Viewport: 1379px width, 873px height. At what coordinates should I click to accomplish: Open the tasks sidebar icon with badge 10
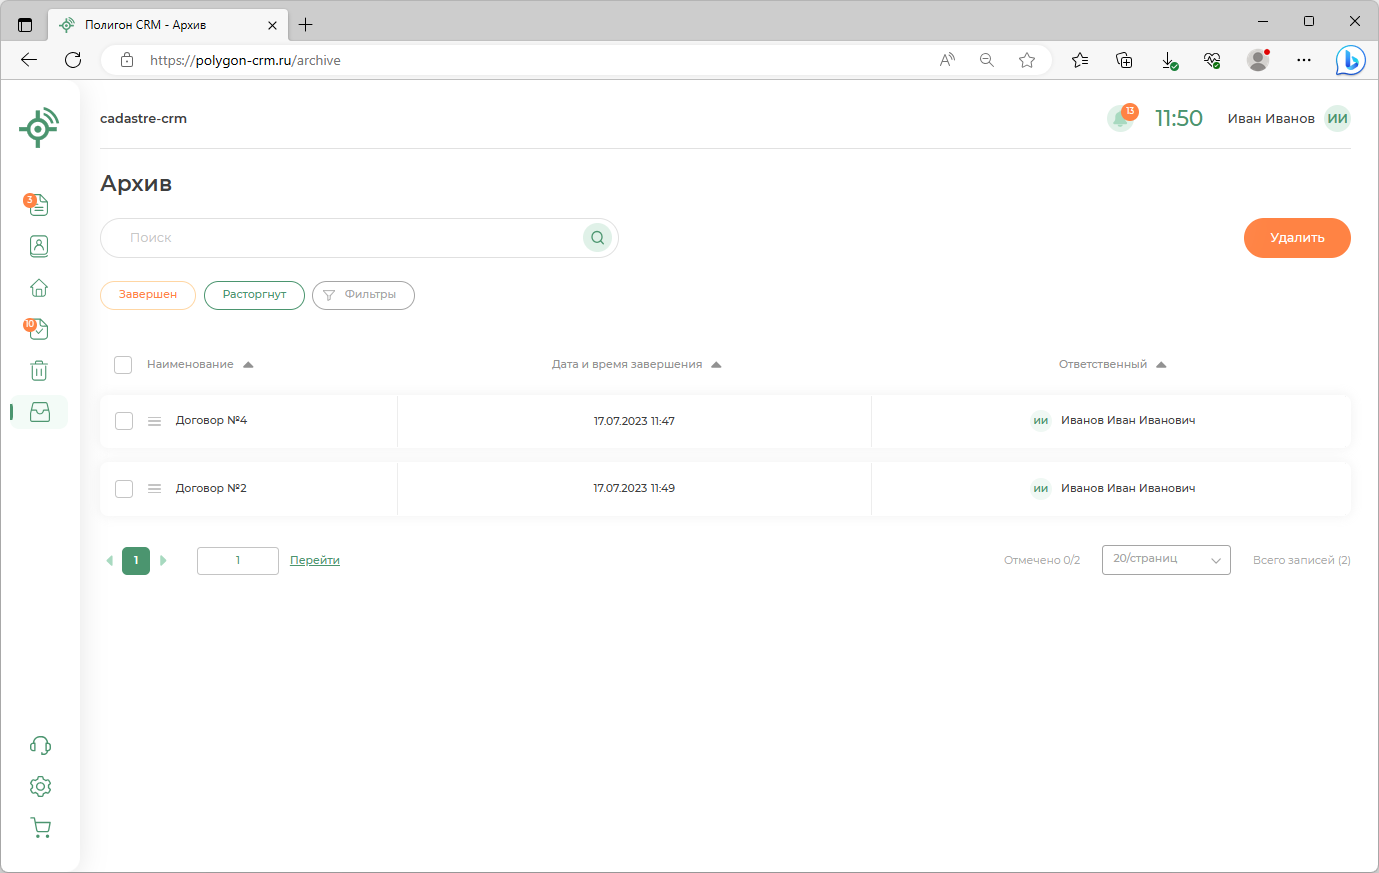(38, 329)
